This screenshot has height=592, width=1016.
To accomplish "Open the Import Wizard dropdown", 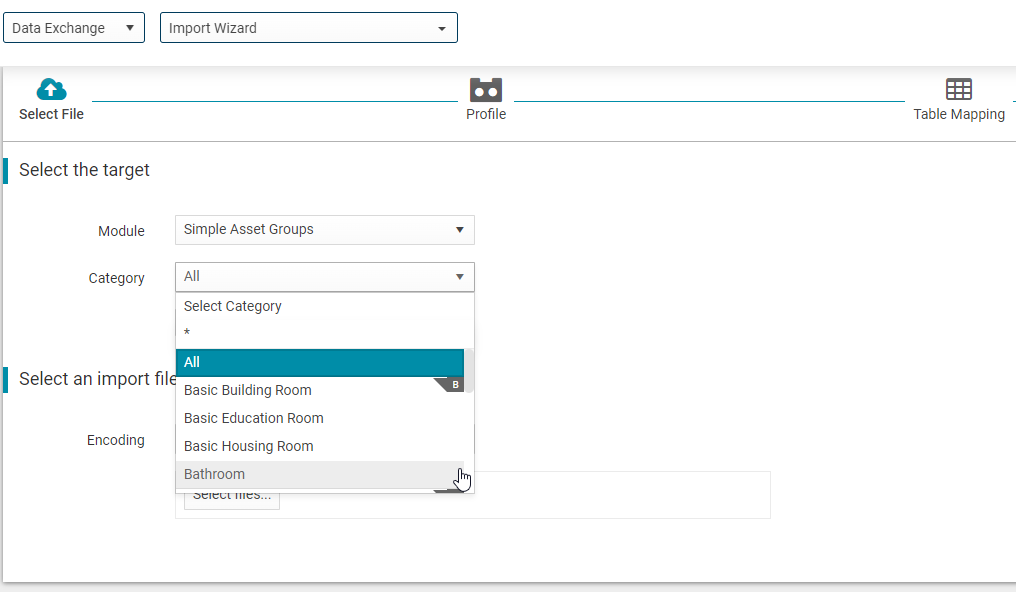I will (308, 28).
